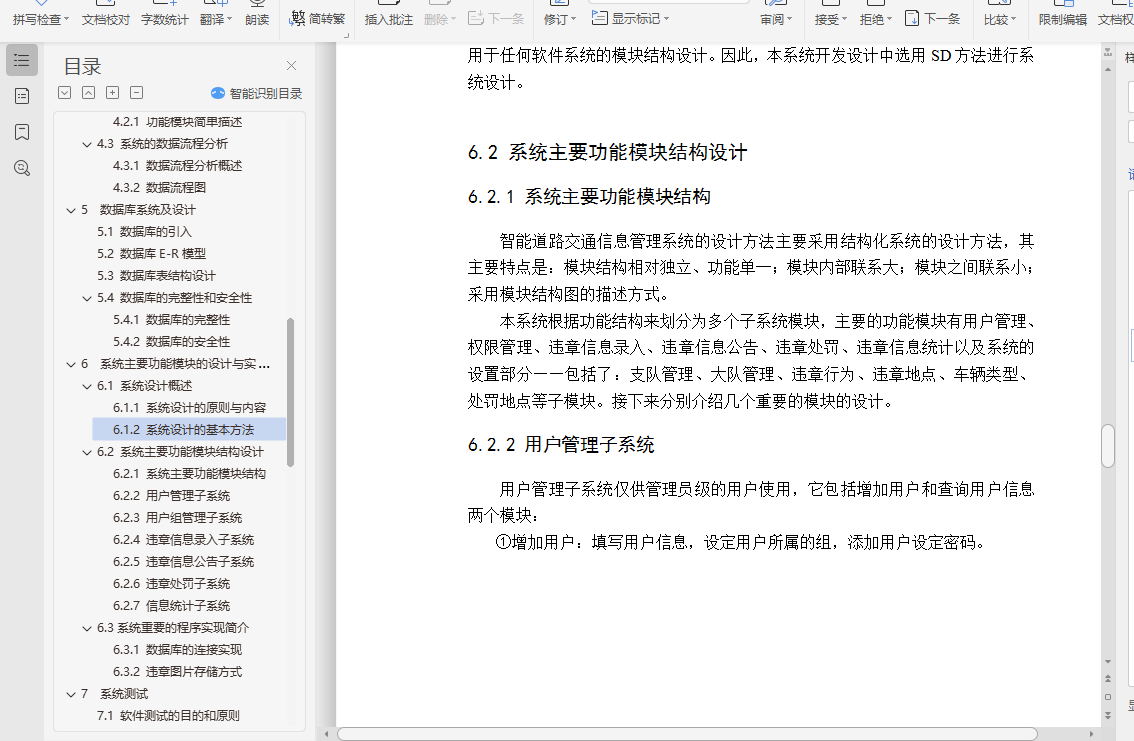Jump to 5.3 数据库表结构设计
Viewport: 1134px width, 741px height.
pos(156,275)
